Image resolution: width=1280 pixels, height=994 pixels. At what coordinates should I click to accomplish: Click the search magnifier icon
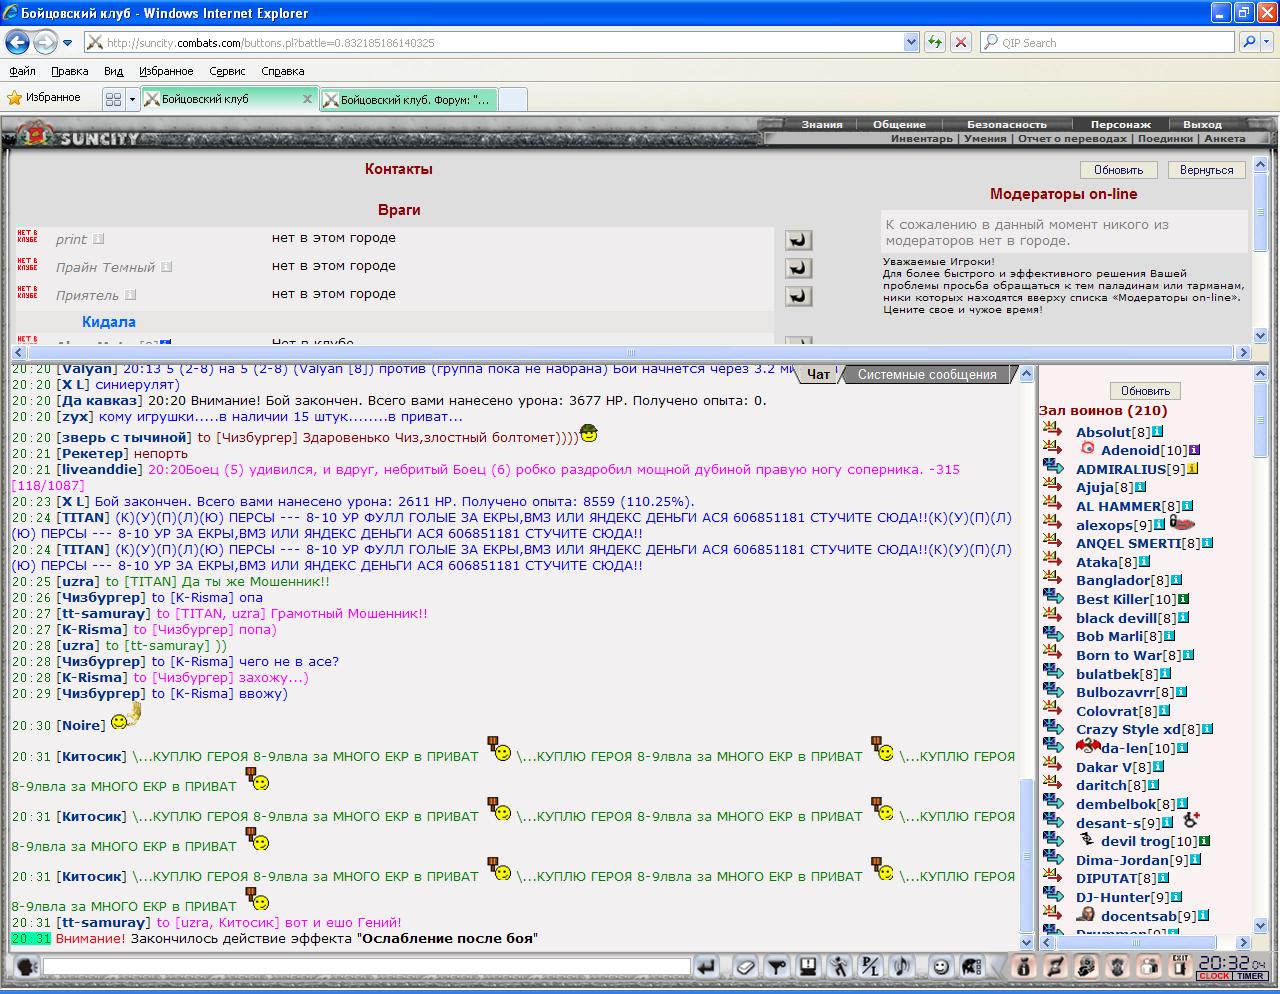point(1248,42)
